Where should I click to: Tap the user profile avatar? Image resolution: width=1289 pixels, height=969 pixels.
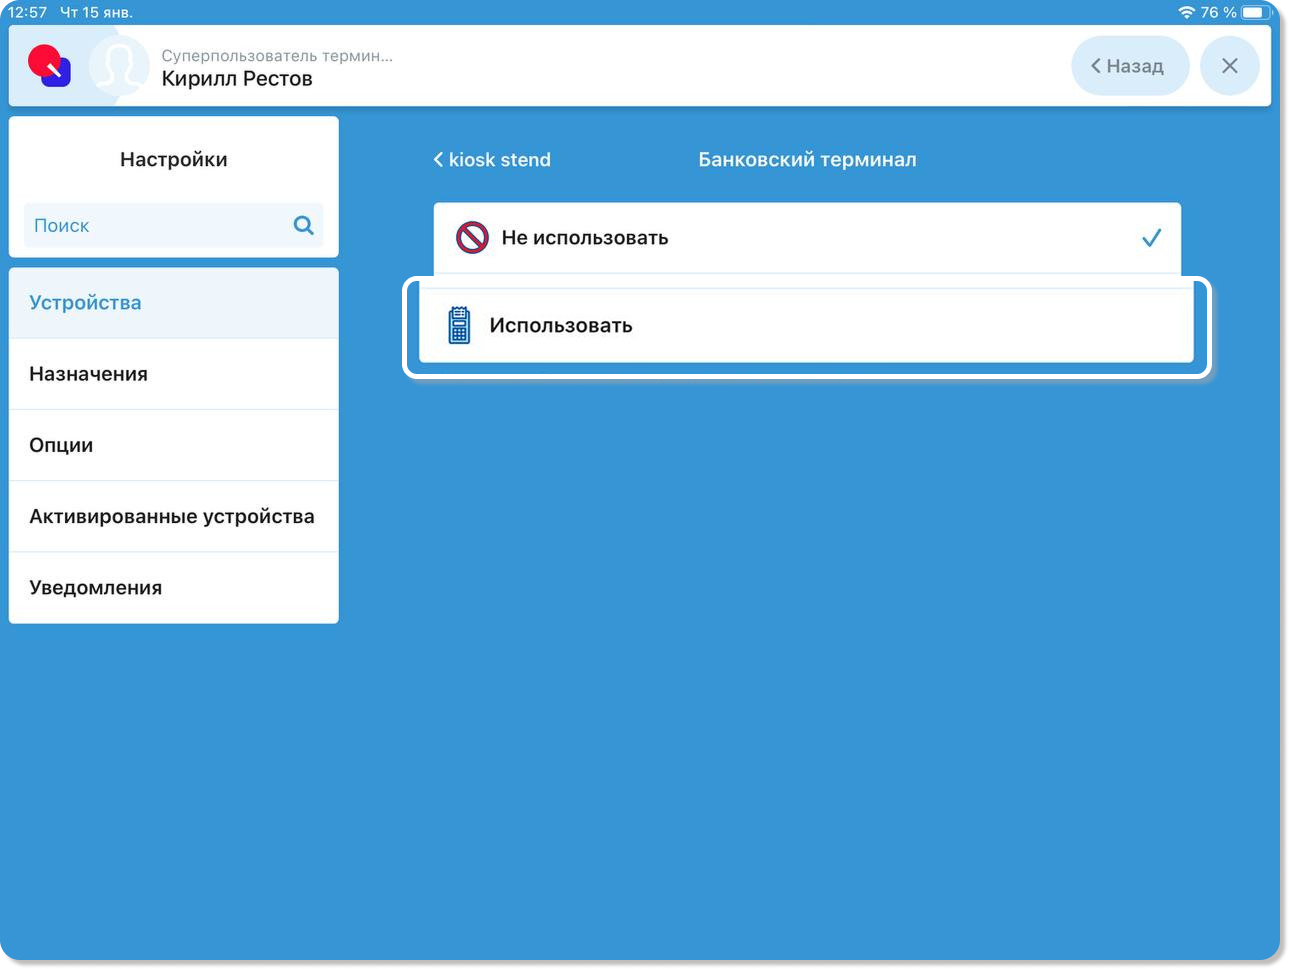118,67
